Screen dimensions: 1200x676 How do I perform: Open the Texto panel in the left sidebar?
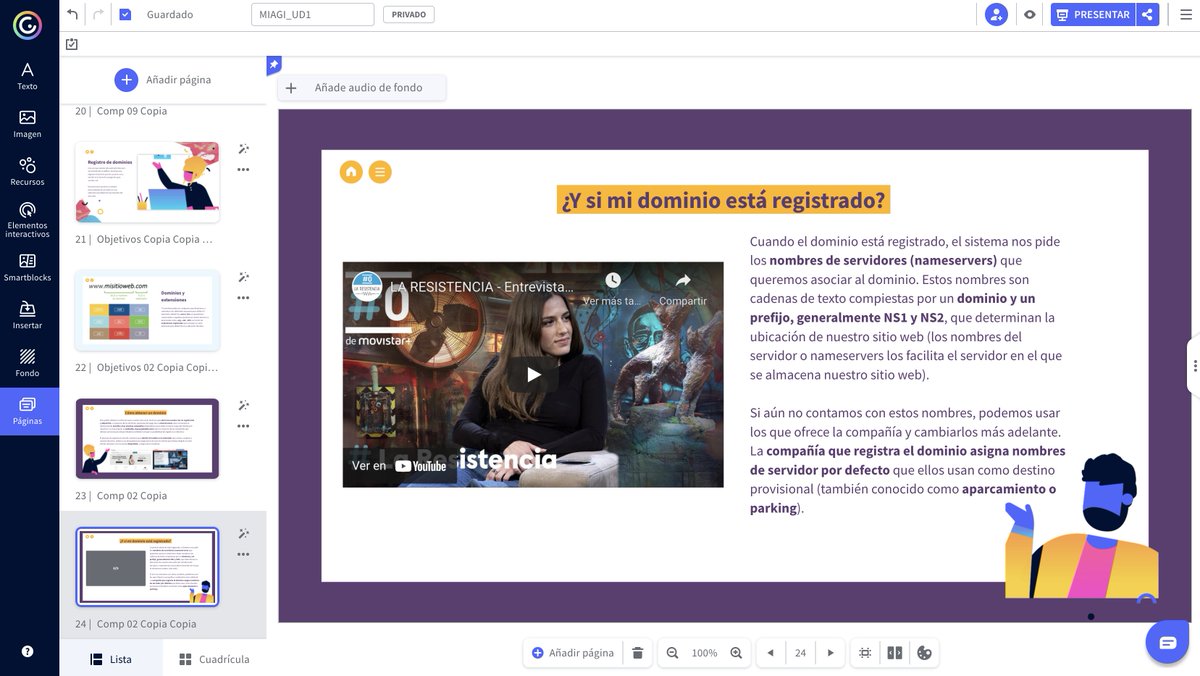coord(27,75)
